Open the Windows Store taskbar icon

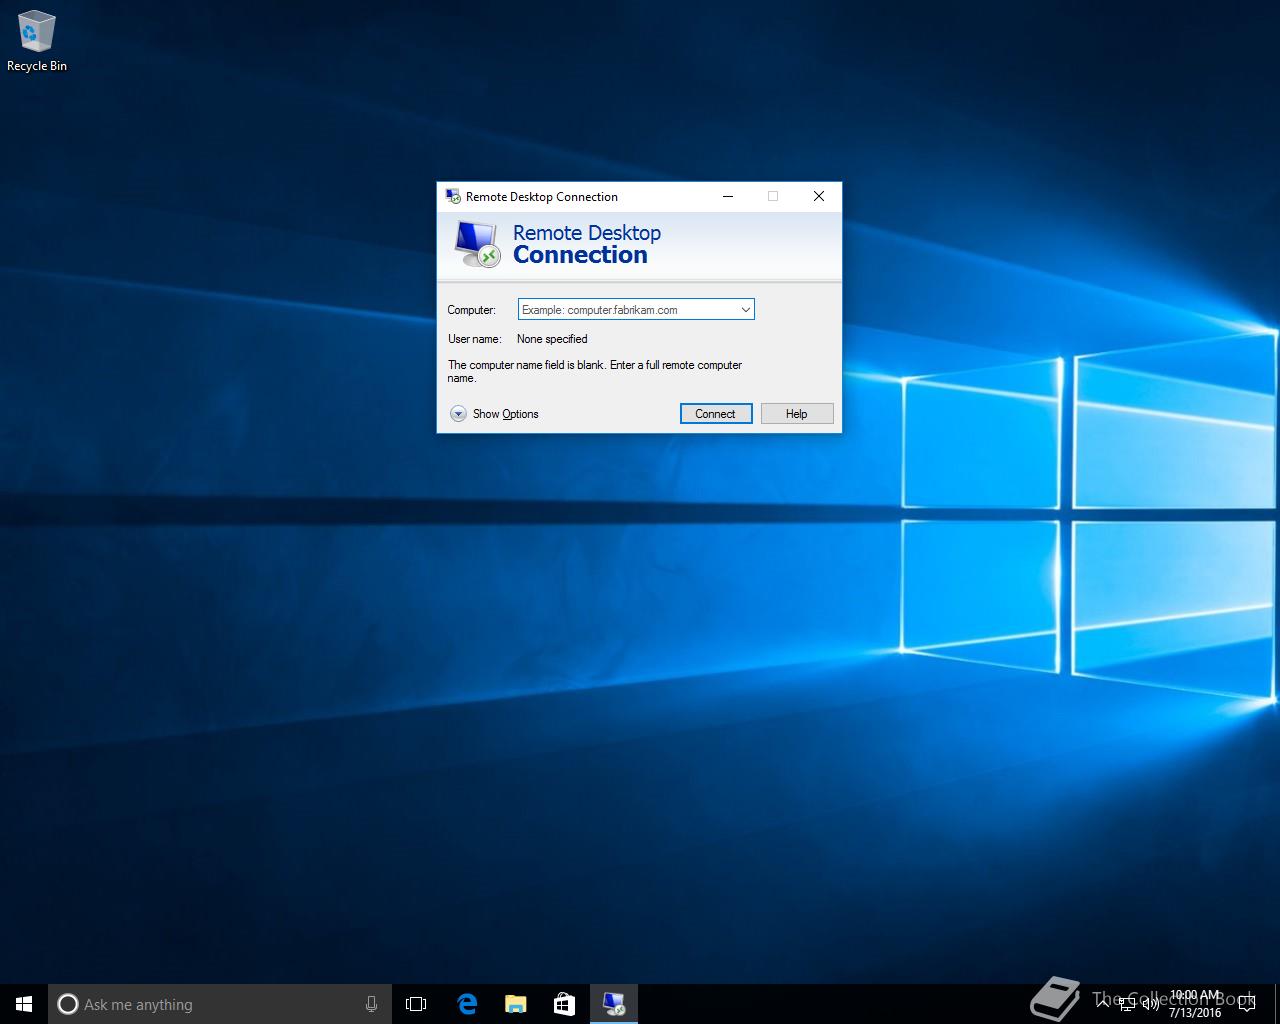[564, 1004]
